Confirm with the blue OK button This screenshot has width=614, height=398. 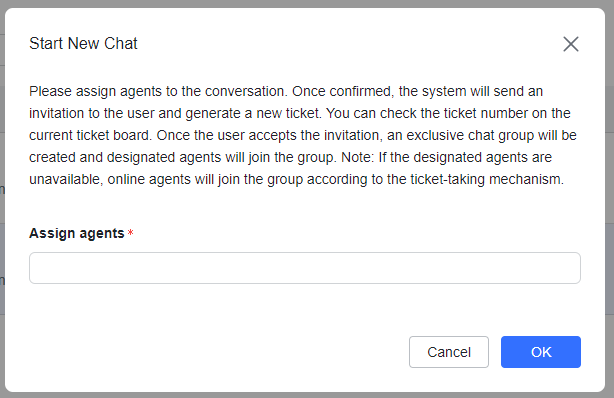click(x=541, y=352)
